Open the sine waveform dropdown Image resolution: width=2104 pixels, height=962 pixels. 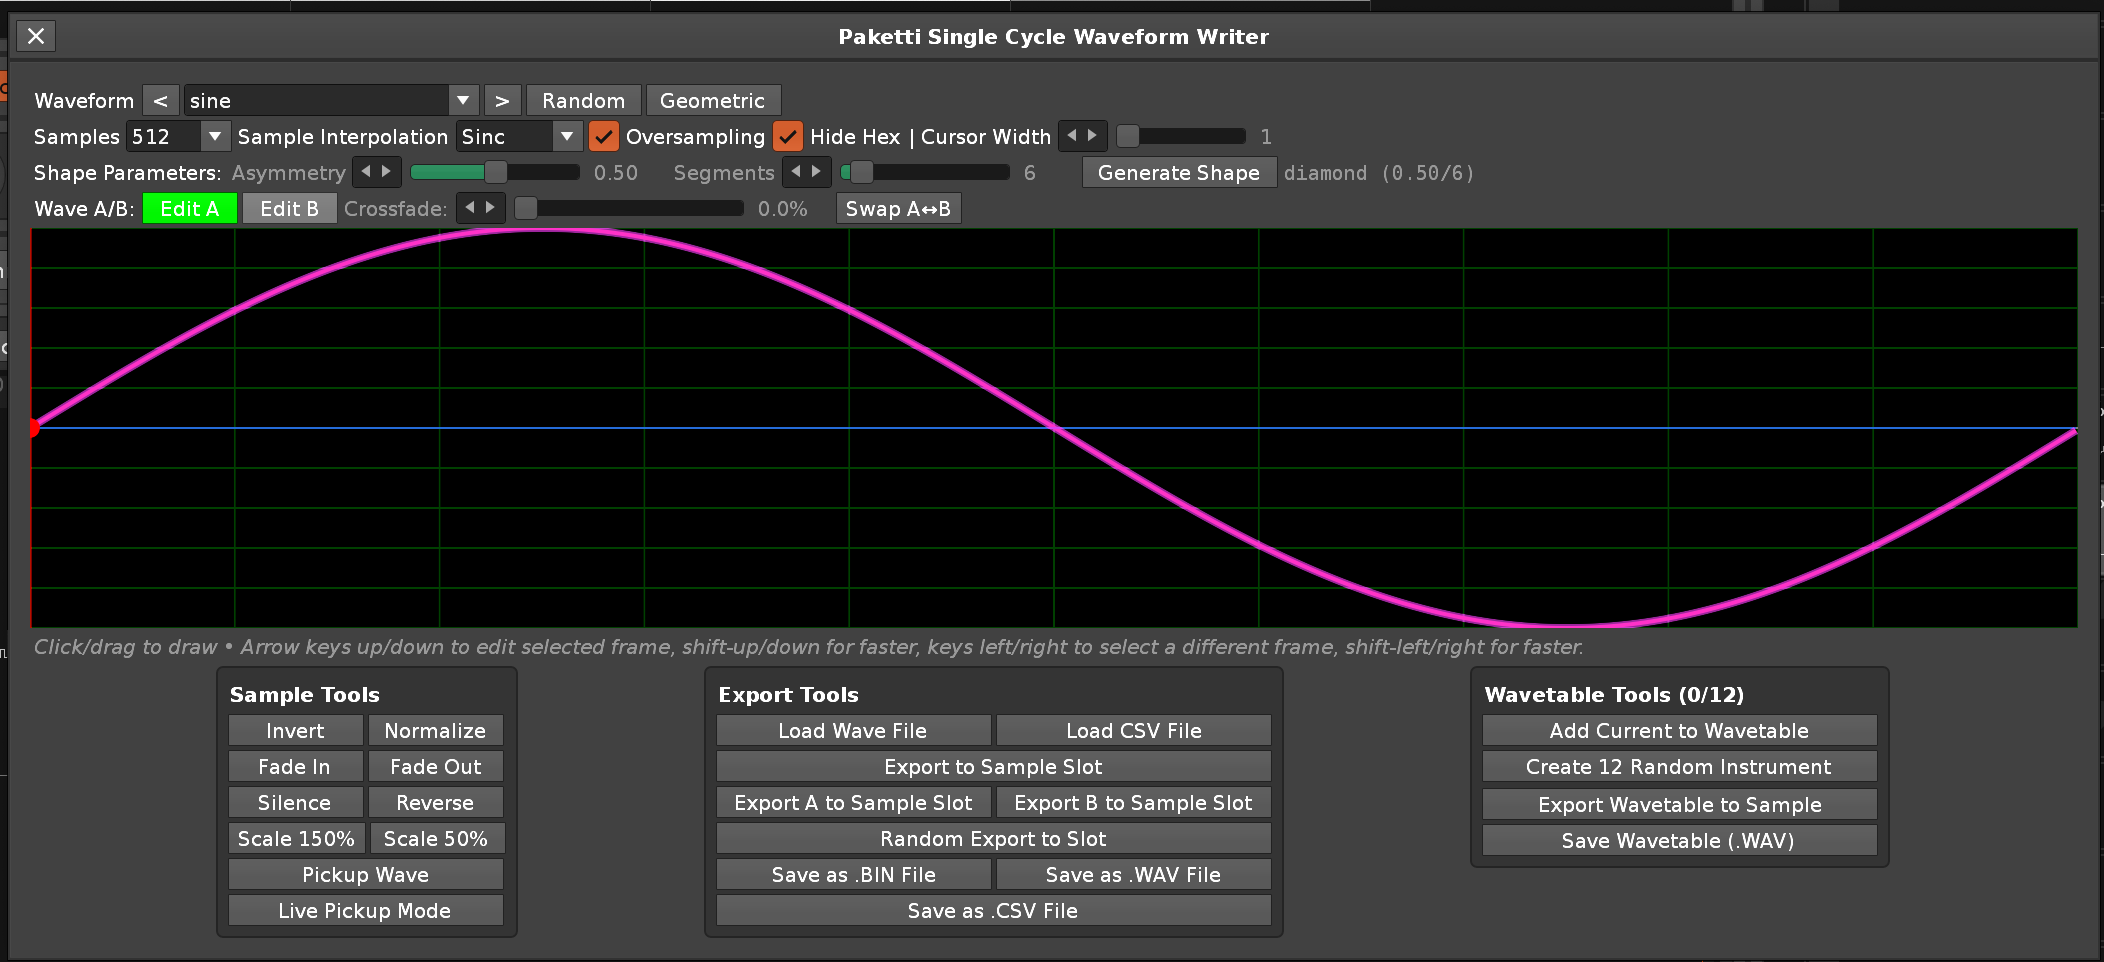click(462, 101)
